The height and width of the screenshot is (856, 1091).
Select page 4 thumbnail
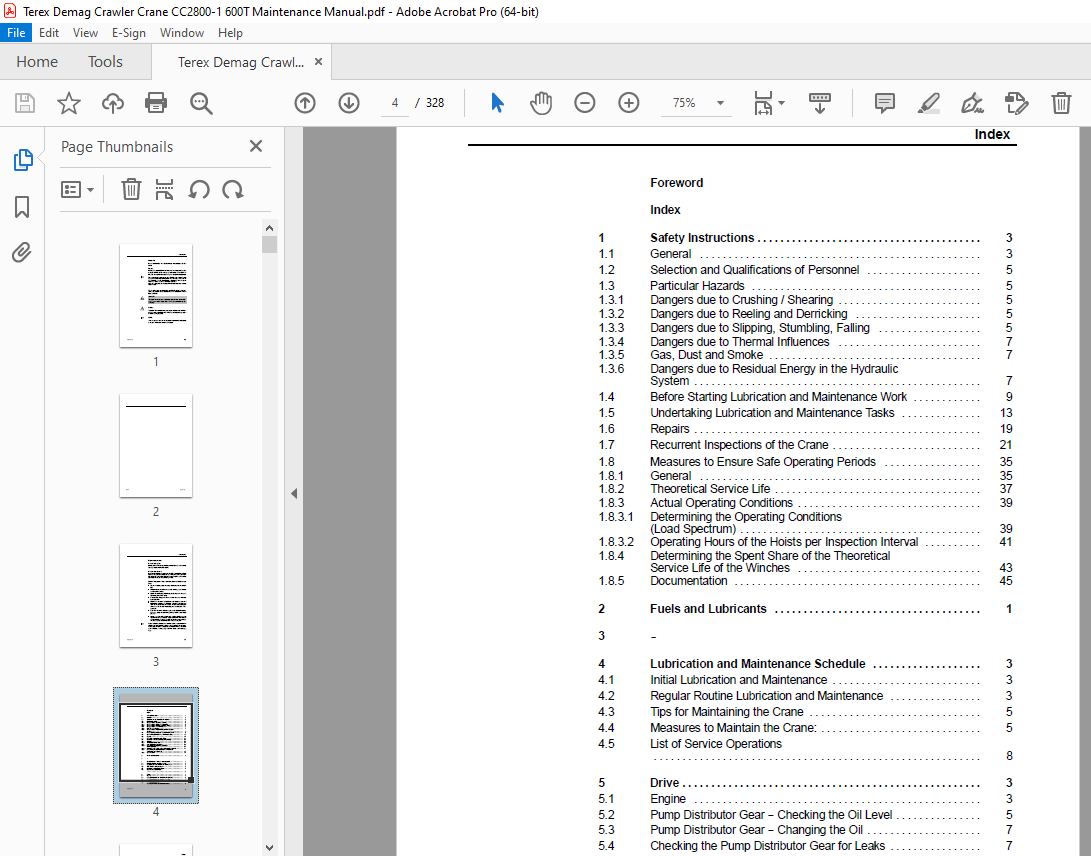[x=156, y=745]
